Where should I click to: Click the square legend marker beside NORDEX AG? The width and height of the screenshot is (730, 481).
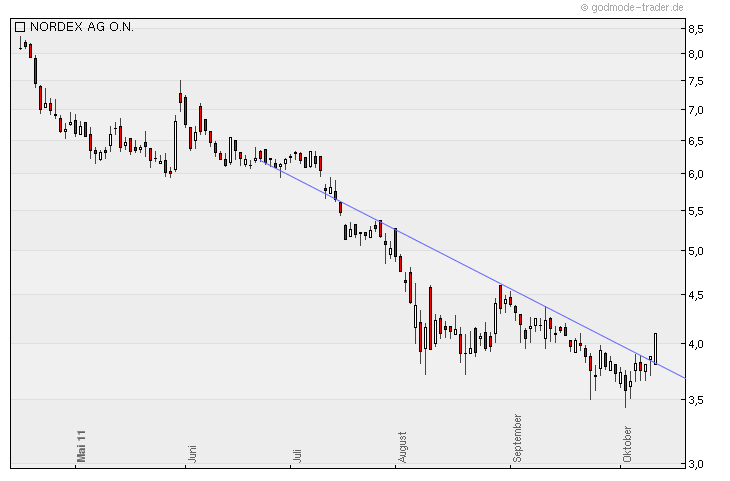click(x=20, y=27)
